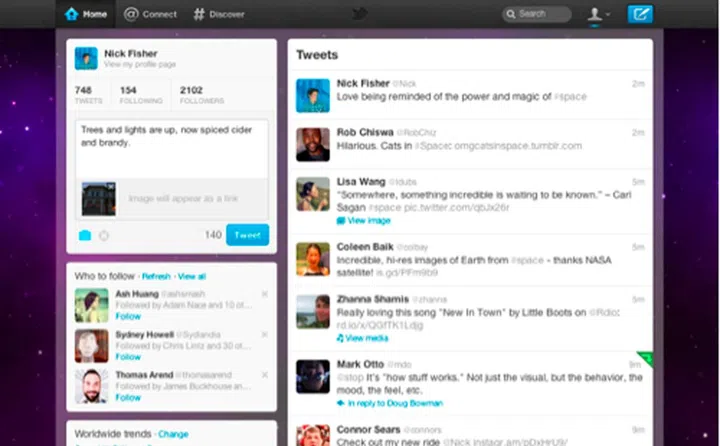Image resolution: width=720 pixels, height=446 pixels.
Task: Click the 748 Tweets count
Action: click(88, 95)
